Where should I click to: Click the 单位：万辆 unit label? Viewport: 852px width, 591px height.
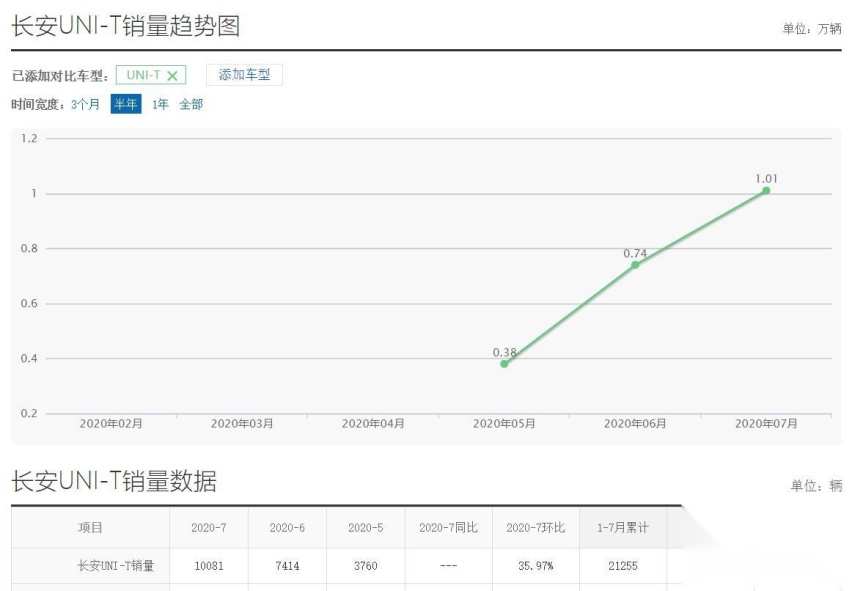click(x=812, y=29)
